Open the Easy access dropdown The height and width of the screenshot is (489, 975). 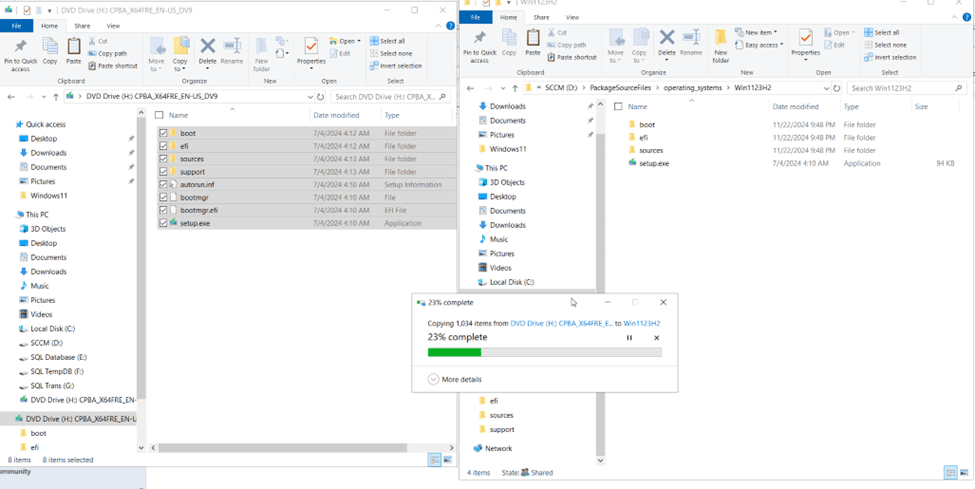[763, 45]
